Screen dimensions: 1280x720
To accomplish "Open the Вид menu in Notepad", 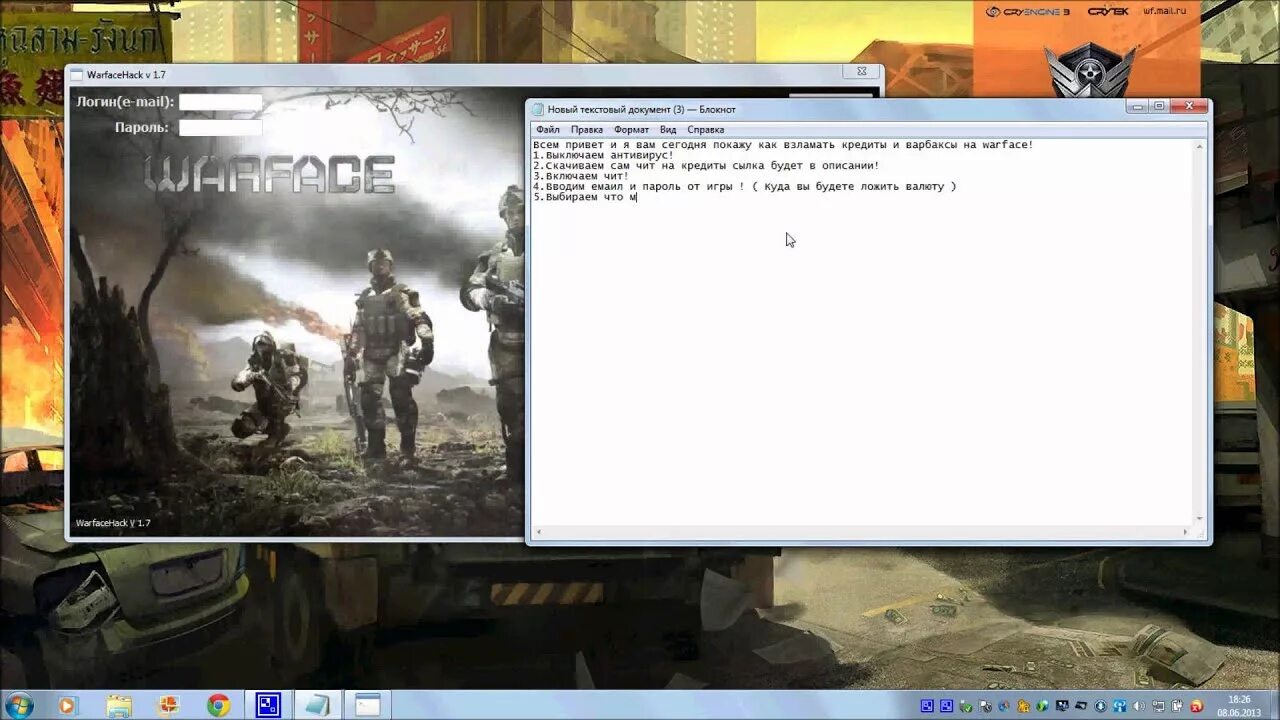I will point(668,129).
